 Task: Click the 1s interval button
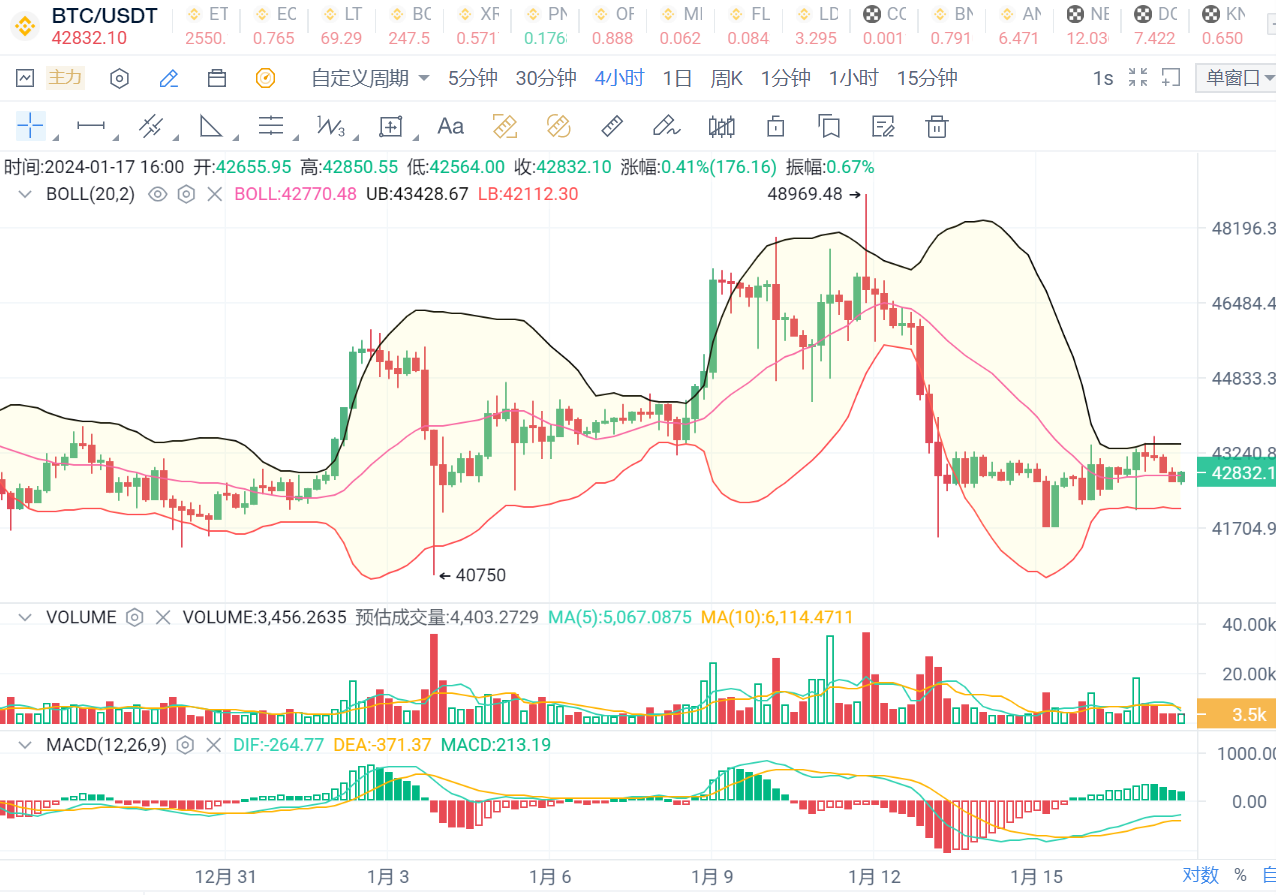click(x=1103, y=78)
